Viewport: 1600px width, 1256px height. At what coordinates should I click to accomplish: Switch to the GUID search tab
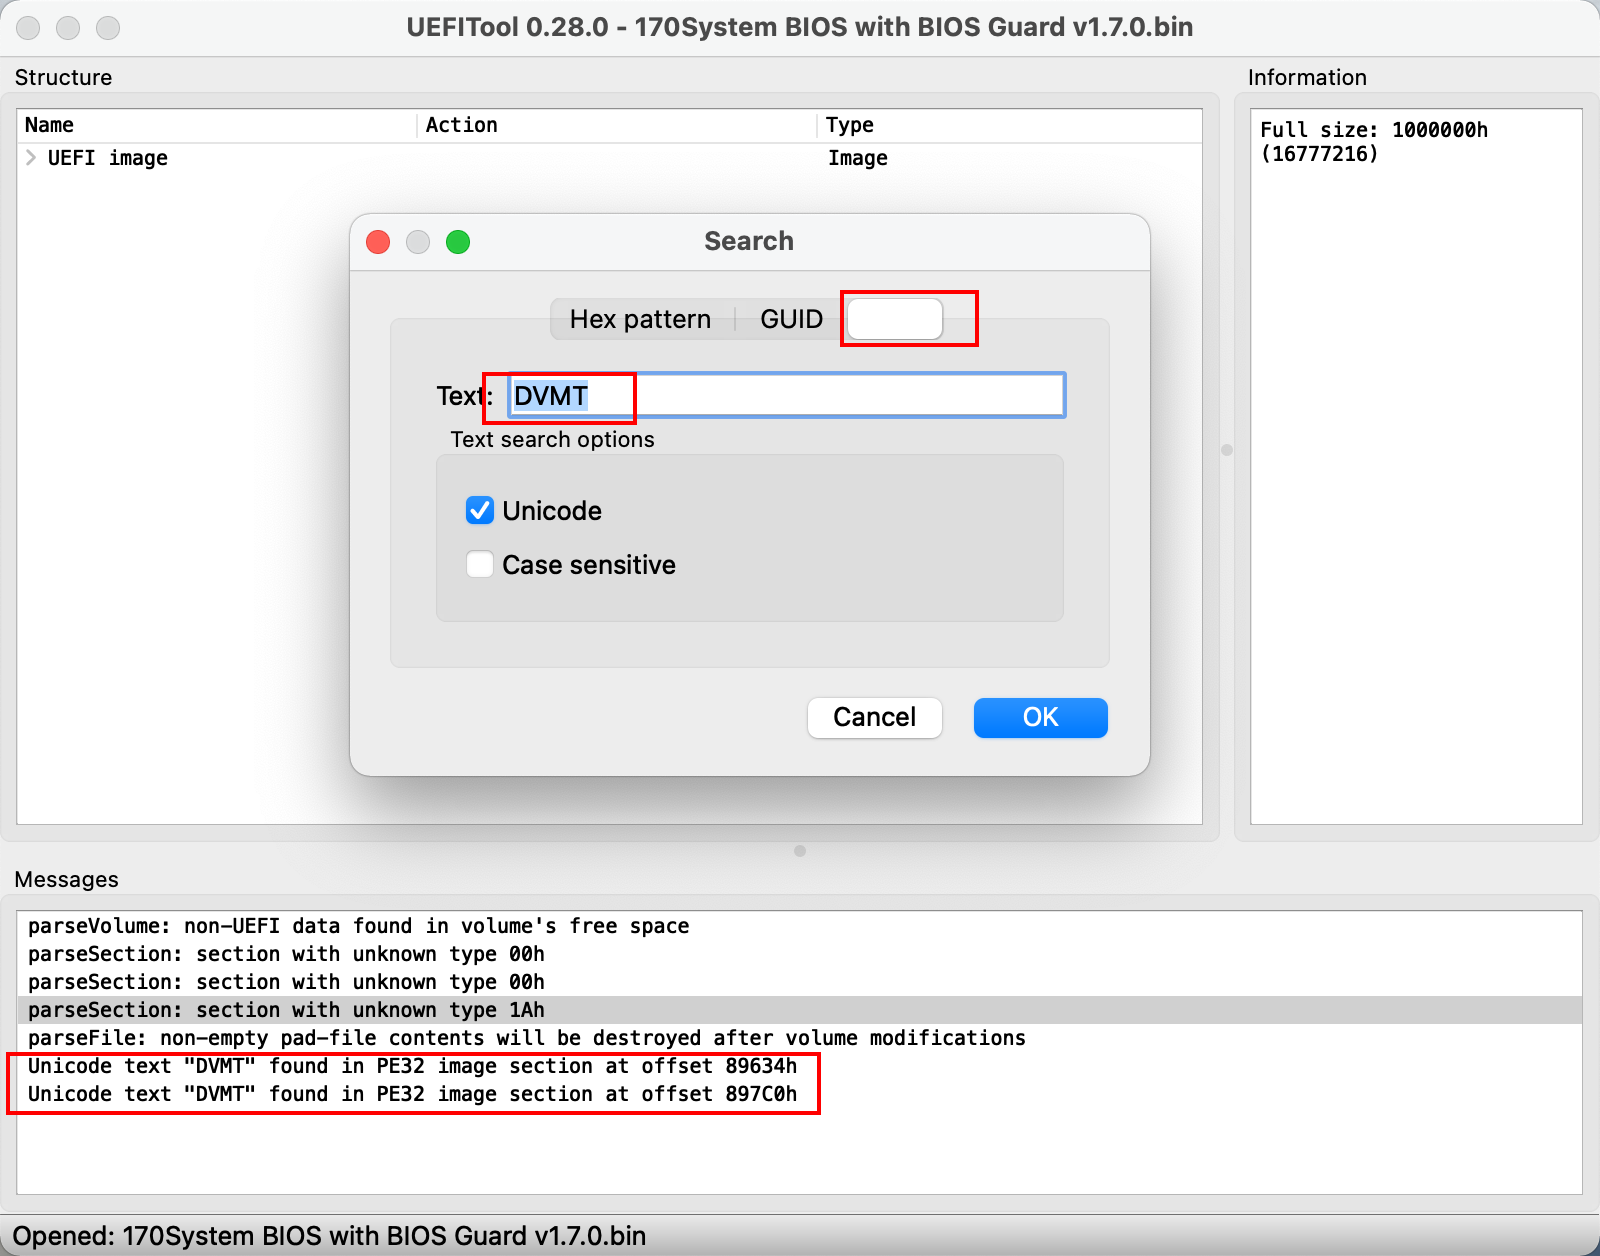click(x=791, y=319)
